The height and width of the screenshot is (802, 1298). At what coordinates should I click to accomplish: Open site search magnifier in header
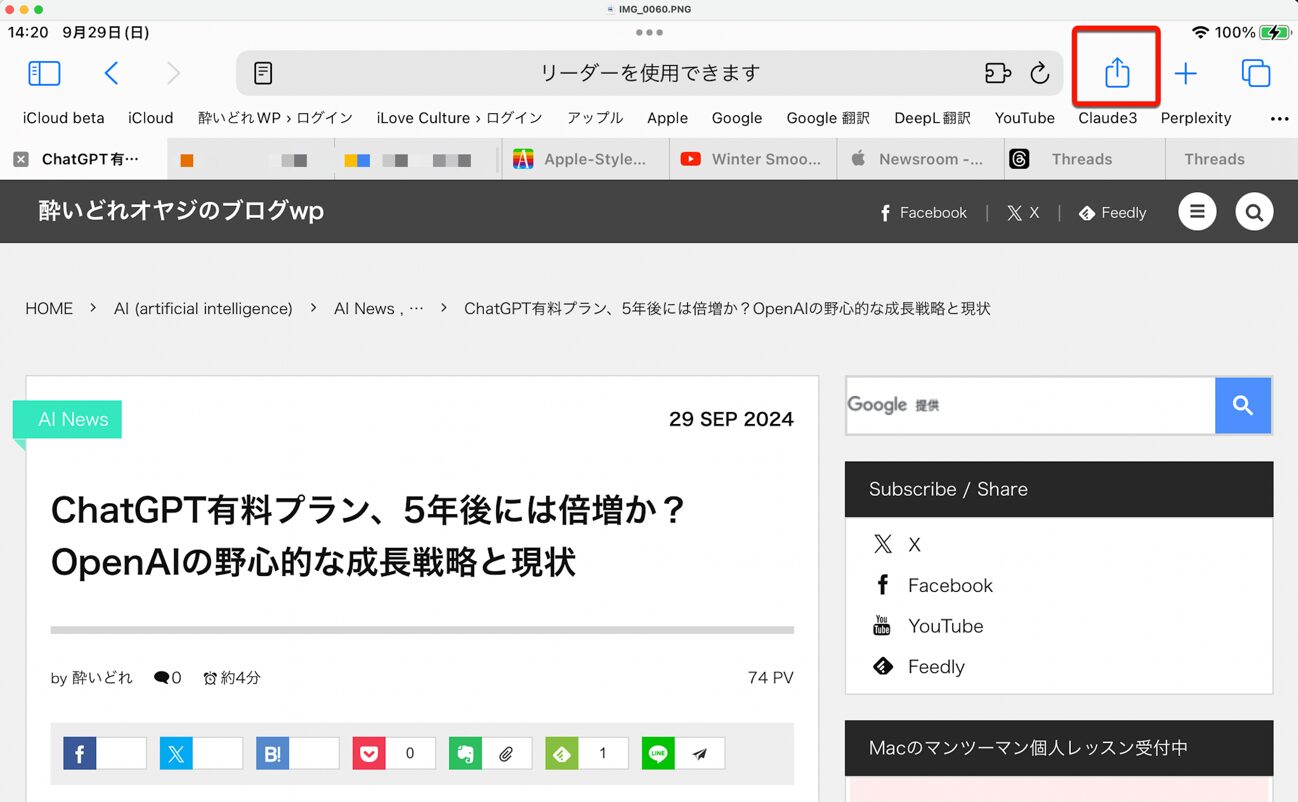[1254, 212]
